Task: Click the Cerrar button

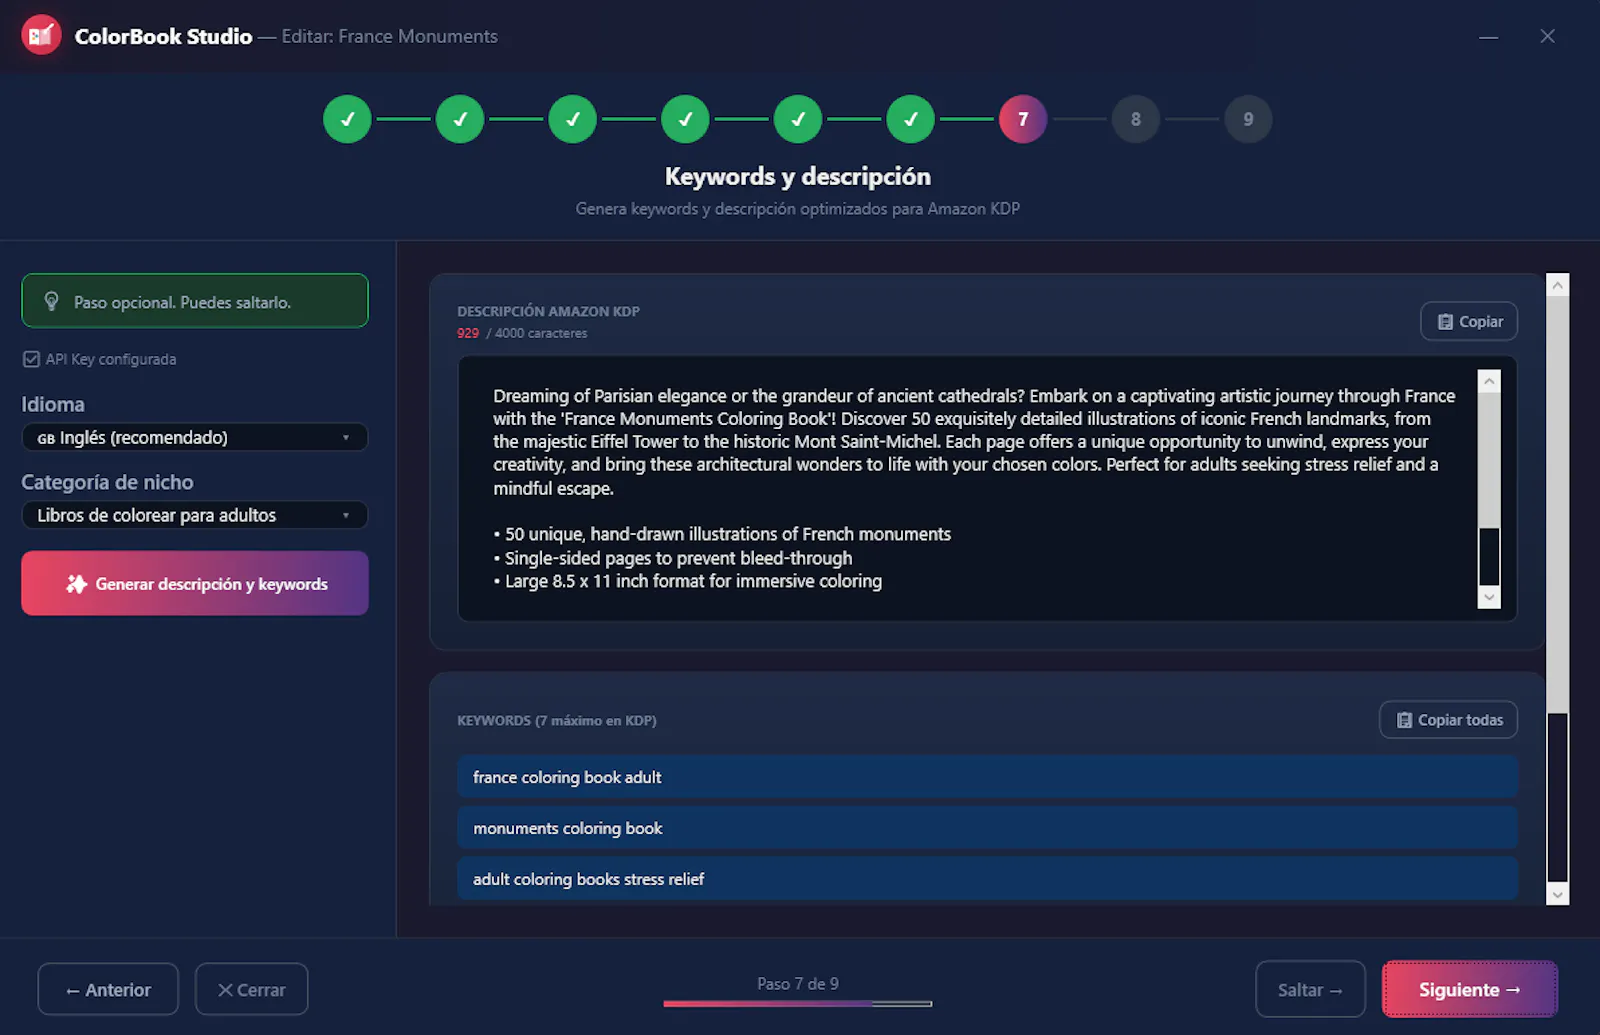Action: [x=251, y=989]
